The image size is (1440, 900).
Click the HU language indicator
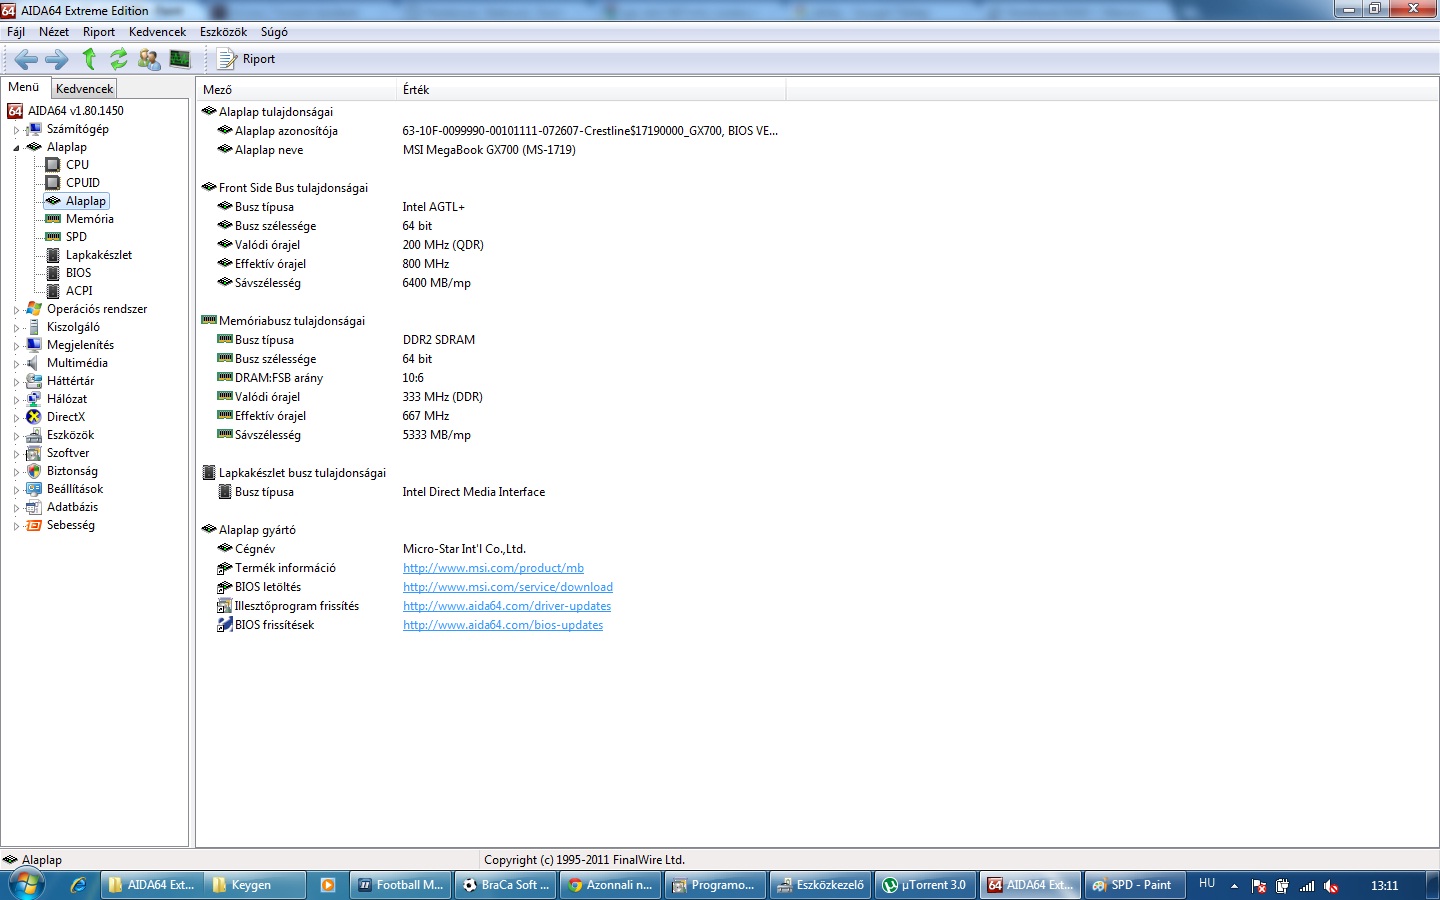point(1207,884)
